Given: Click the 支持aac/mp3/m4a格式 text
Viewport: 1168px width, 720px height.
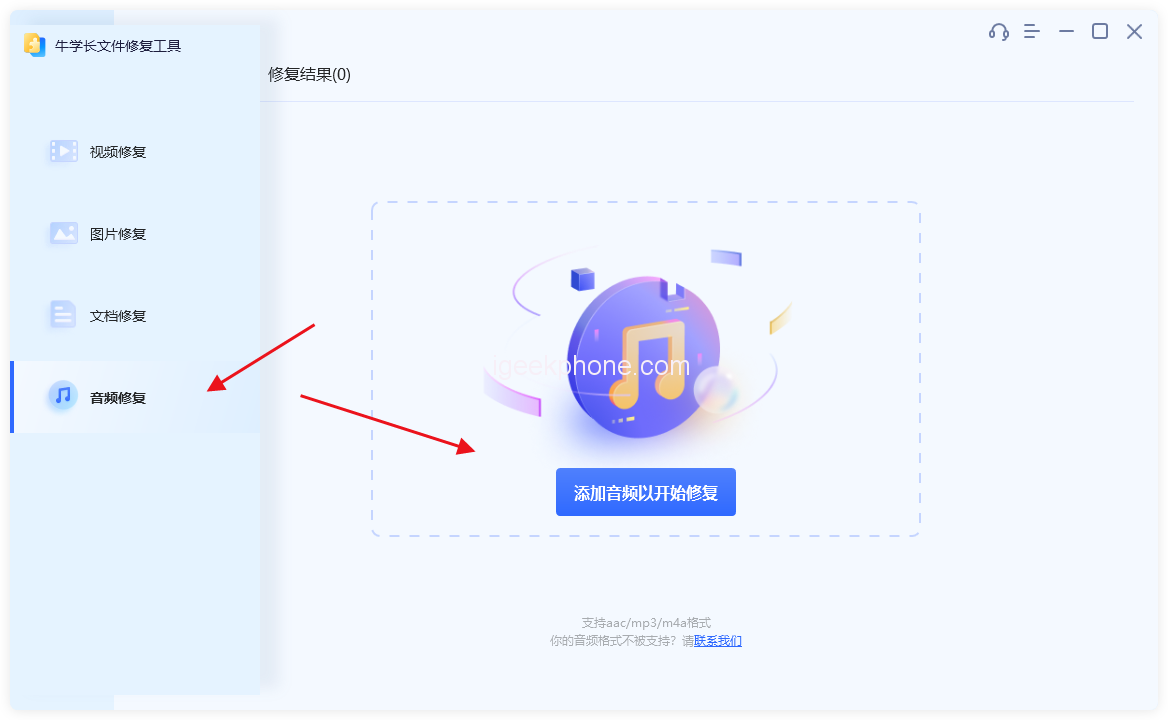Looking at the screenshot, I should click(646, 622).
